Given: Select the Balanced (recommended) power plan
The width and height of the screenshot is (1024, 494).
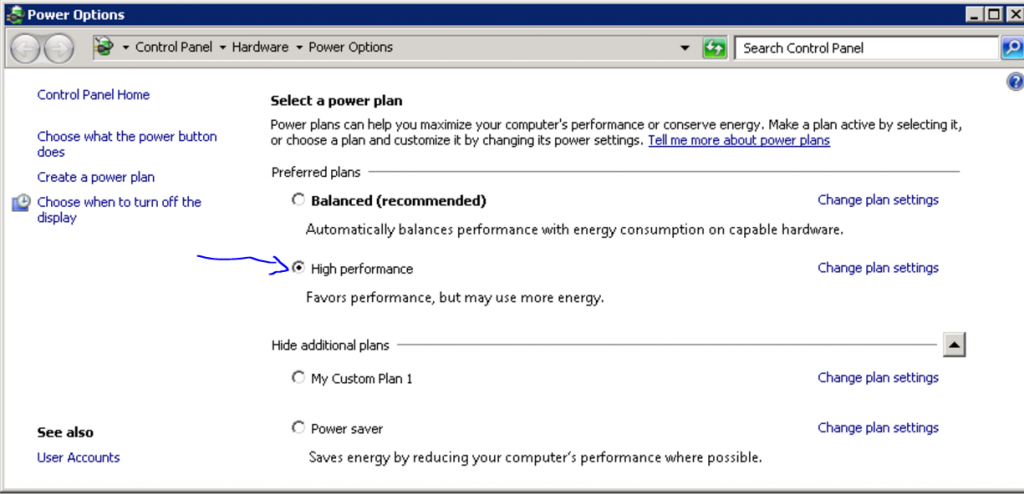Looking at the screenshot, I should coord(298,200).
